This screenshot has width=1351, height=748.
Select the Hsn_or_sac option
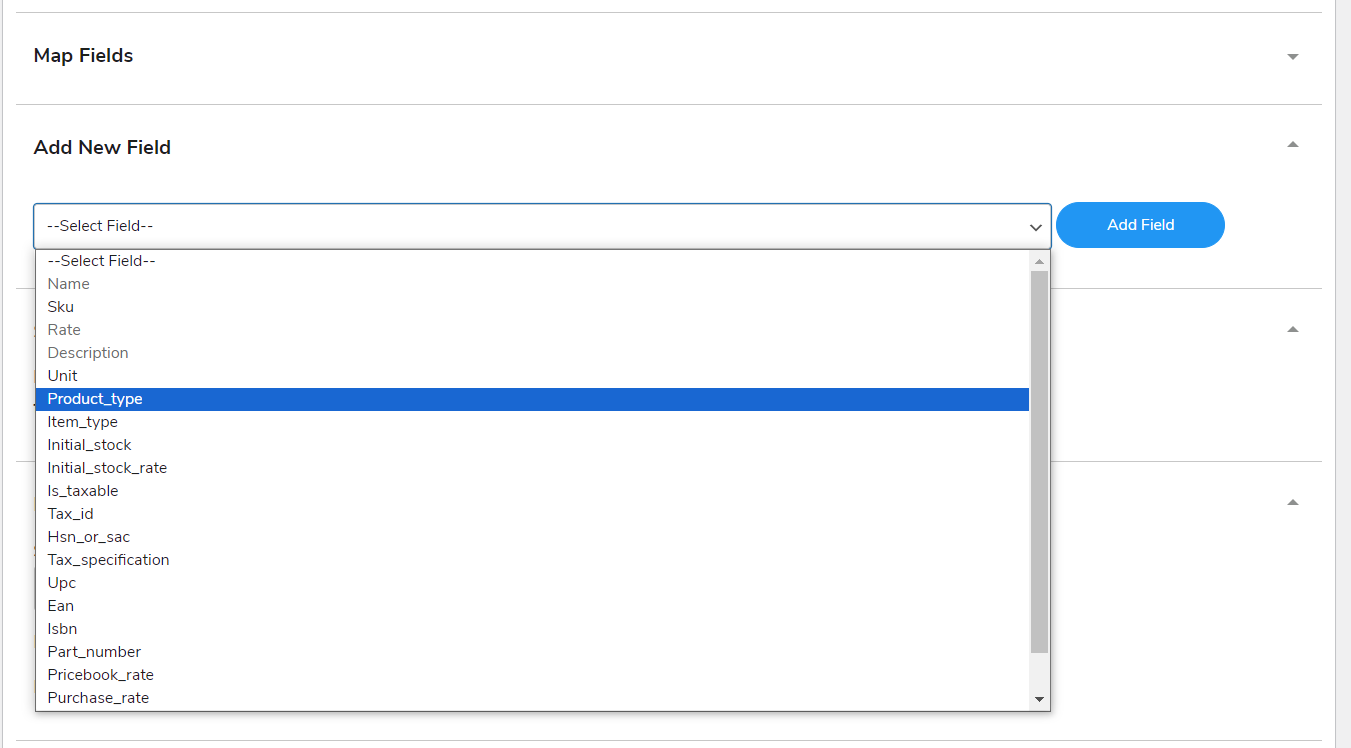89,536
